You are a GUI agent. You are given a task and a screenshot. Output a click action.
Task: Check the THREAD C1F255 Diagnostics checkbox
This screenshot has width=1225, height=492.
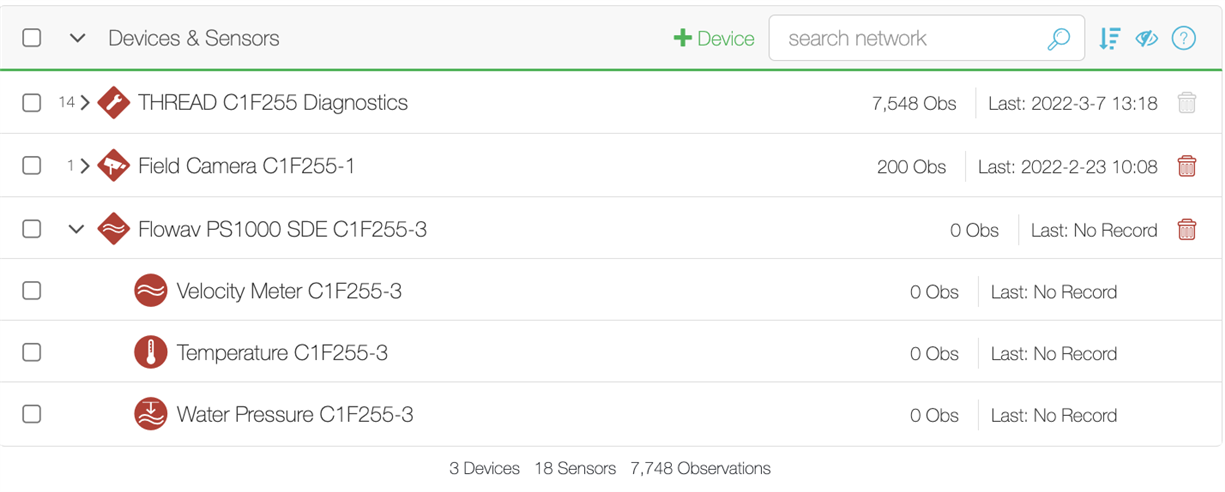32,102
